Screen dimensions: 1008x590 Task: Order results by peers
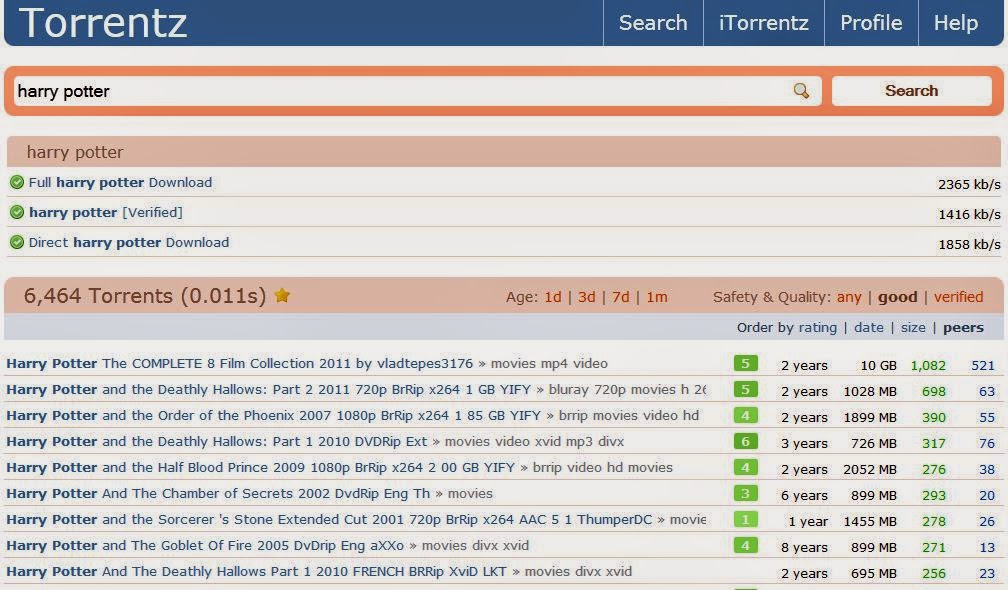pos(963,328)
